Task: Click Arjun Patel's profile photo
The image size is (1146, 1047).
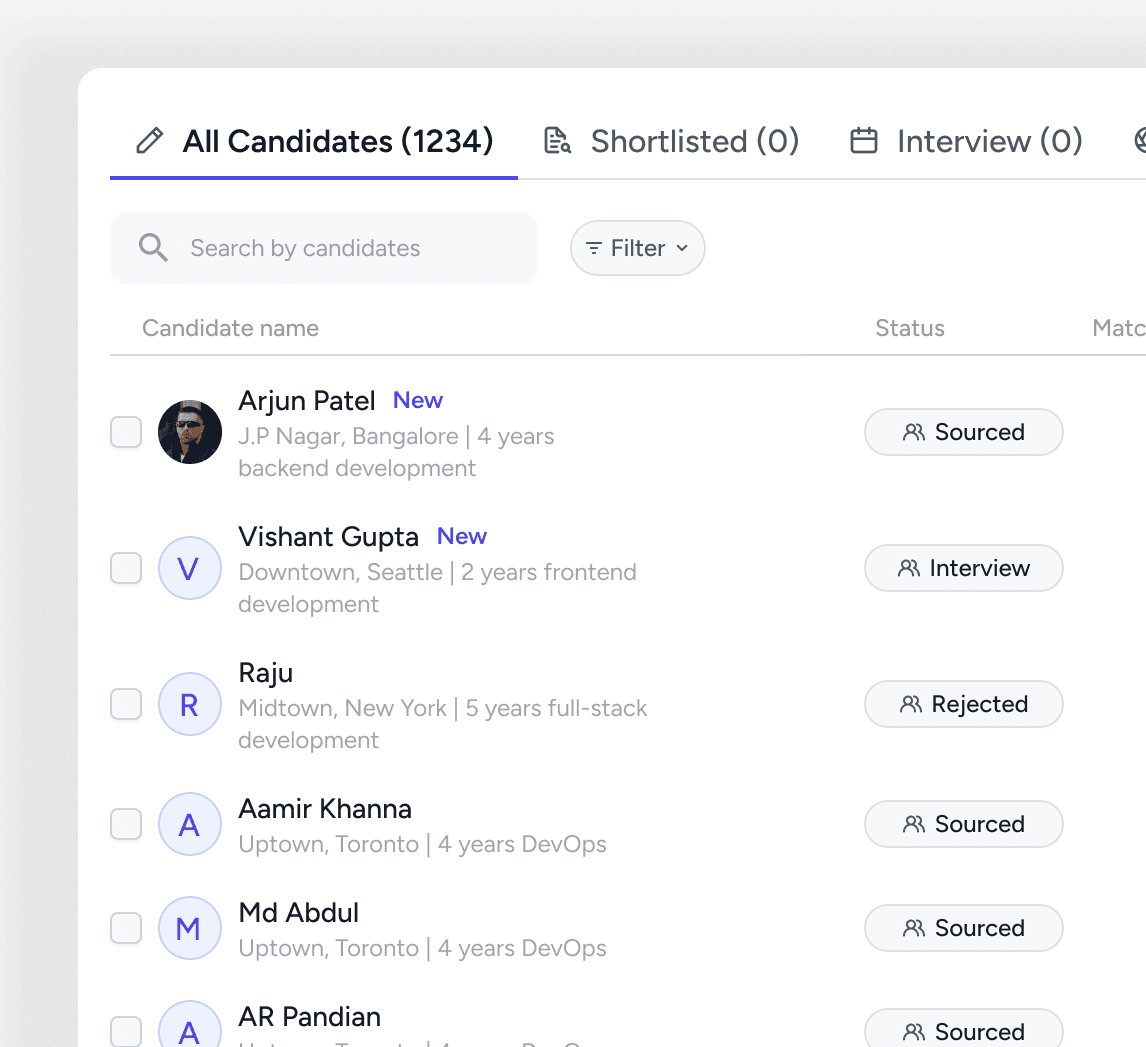Action: coord(190,432)
